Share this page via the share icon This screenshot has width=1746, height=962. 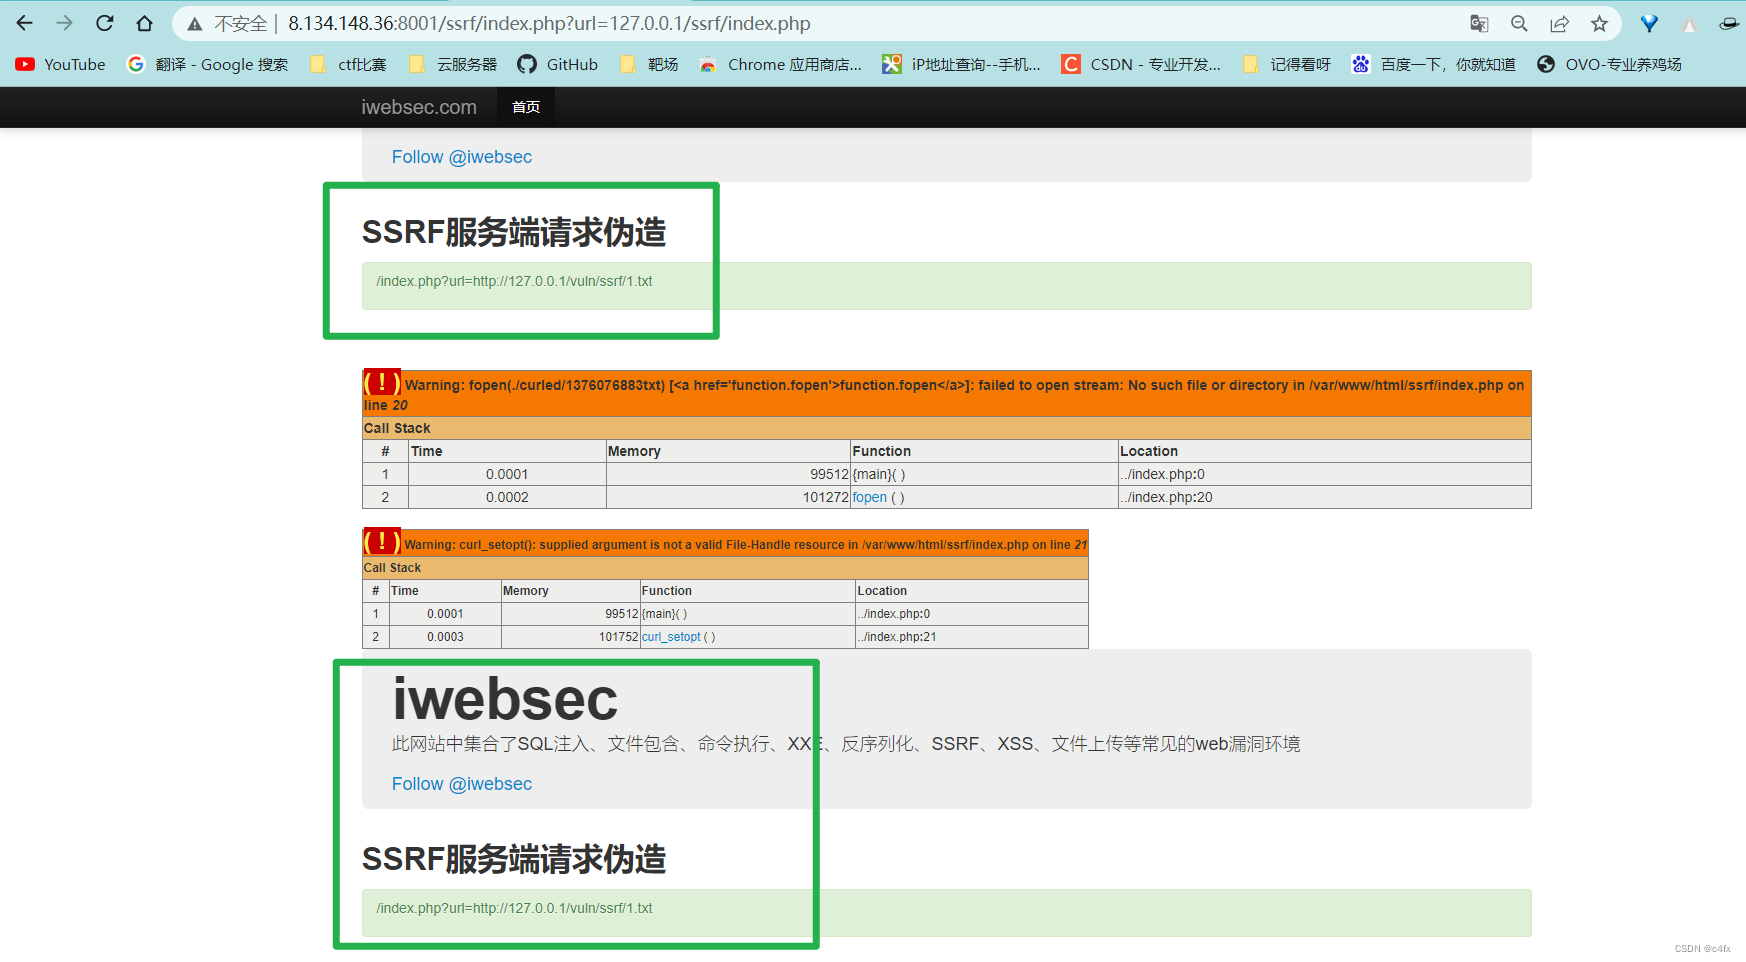pyautogui.click(x=1559, y=24)
